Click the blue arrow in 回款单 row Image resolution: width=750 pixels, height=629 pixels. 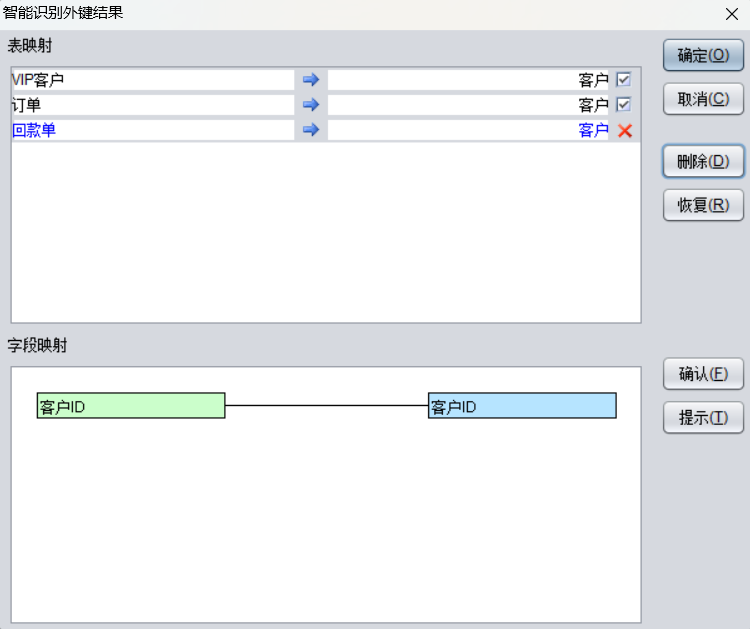pyautogui.click(x=310, y=130)
